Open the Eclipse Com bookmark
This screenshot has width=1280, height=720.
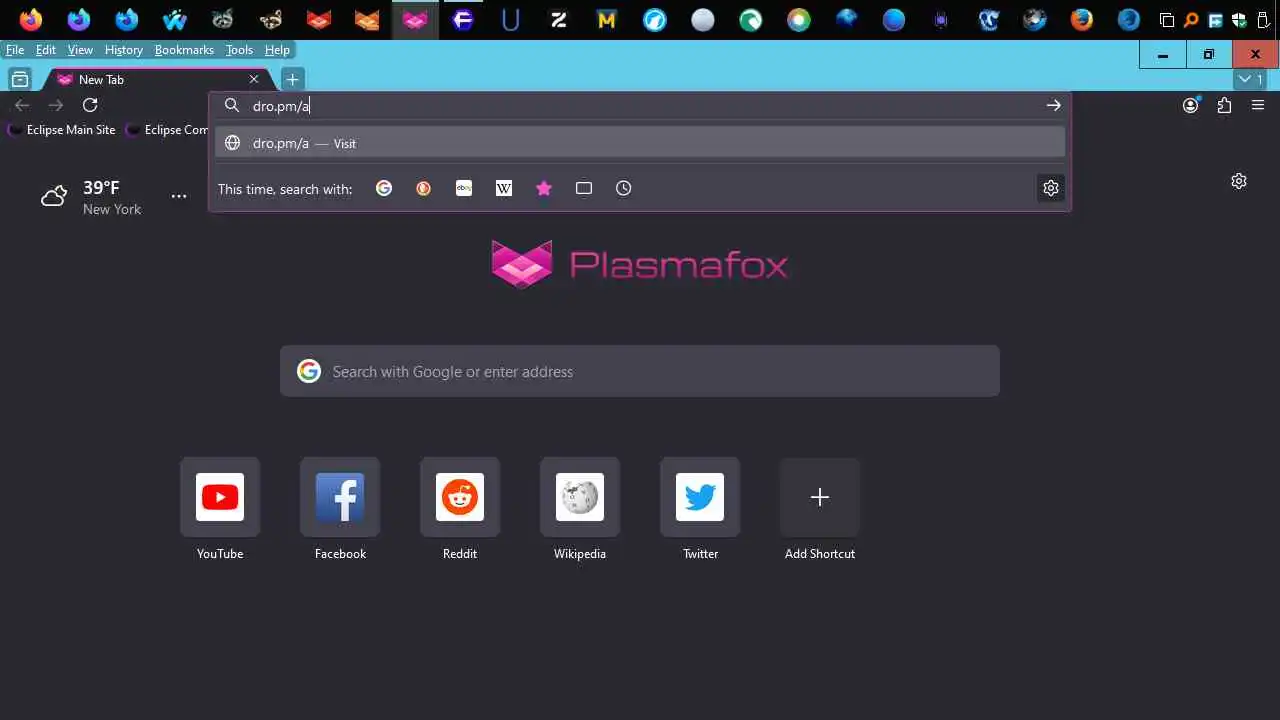click(x=167, y=130)
